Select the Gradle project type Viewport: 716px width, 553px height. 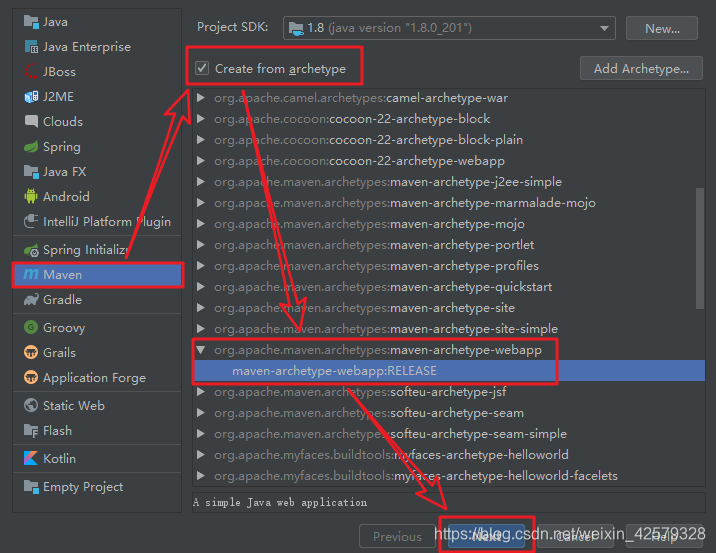click(x=97, y=300)
